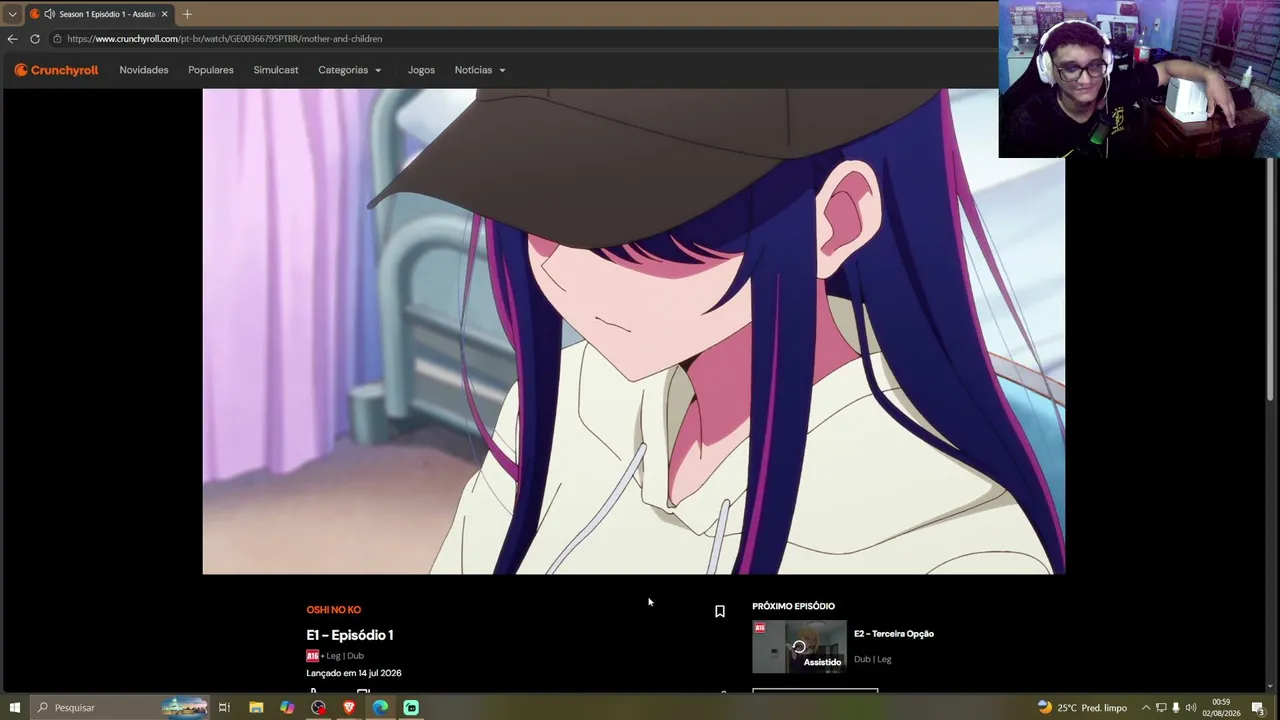Screen dimensions: 1280x720
Task: Click the Lançado em 14 jul 2026 text
Action: (354, 673)
